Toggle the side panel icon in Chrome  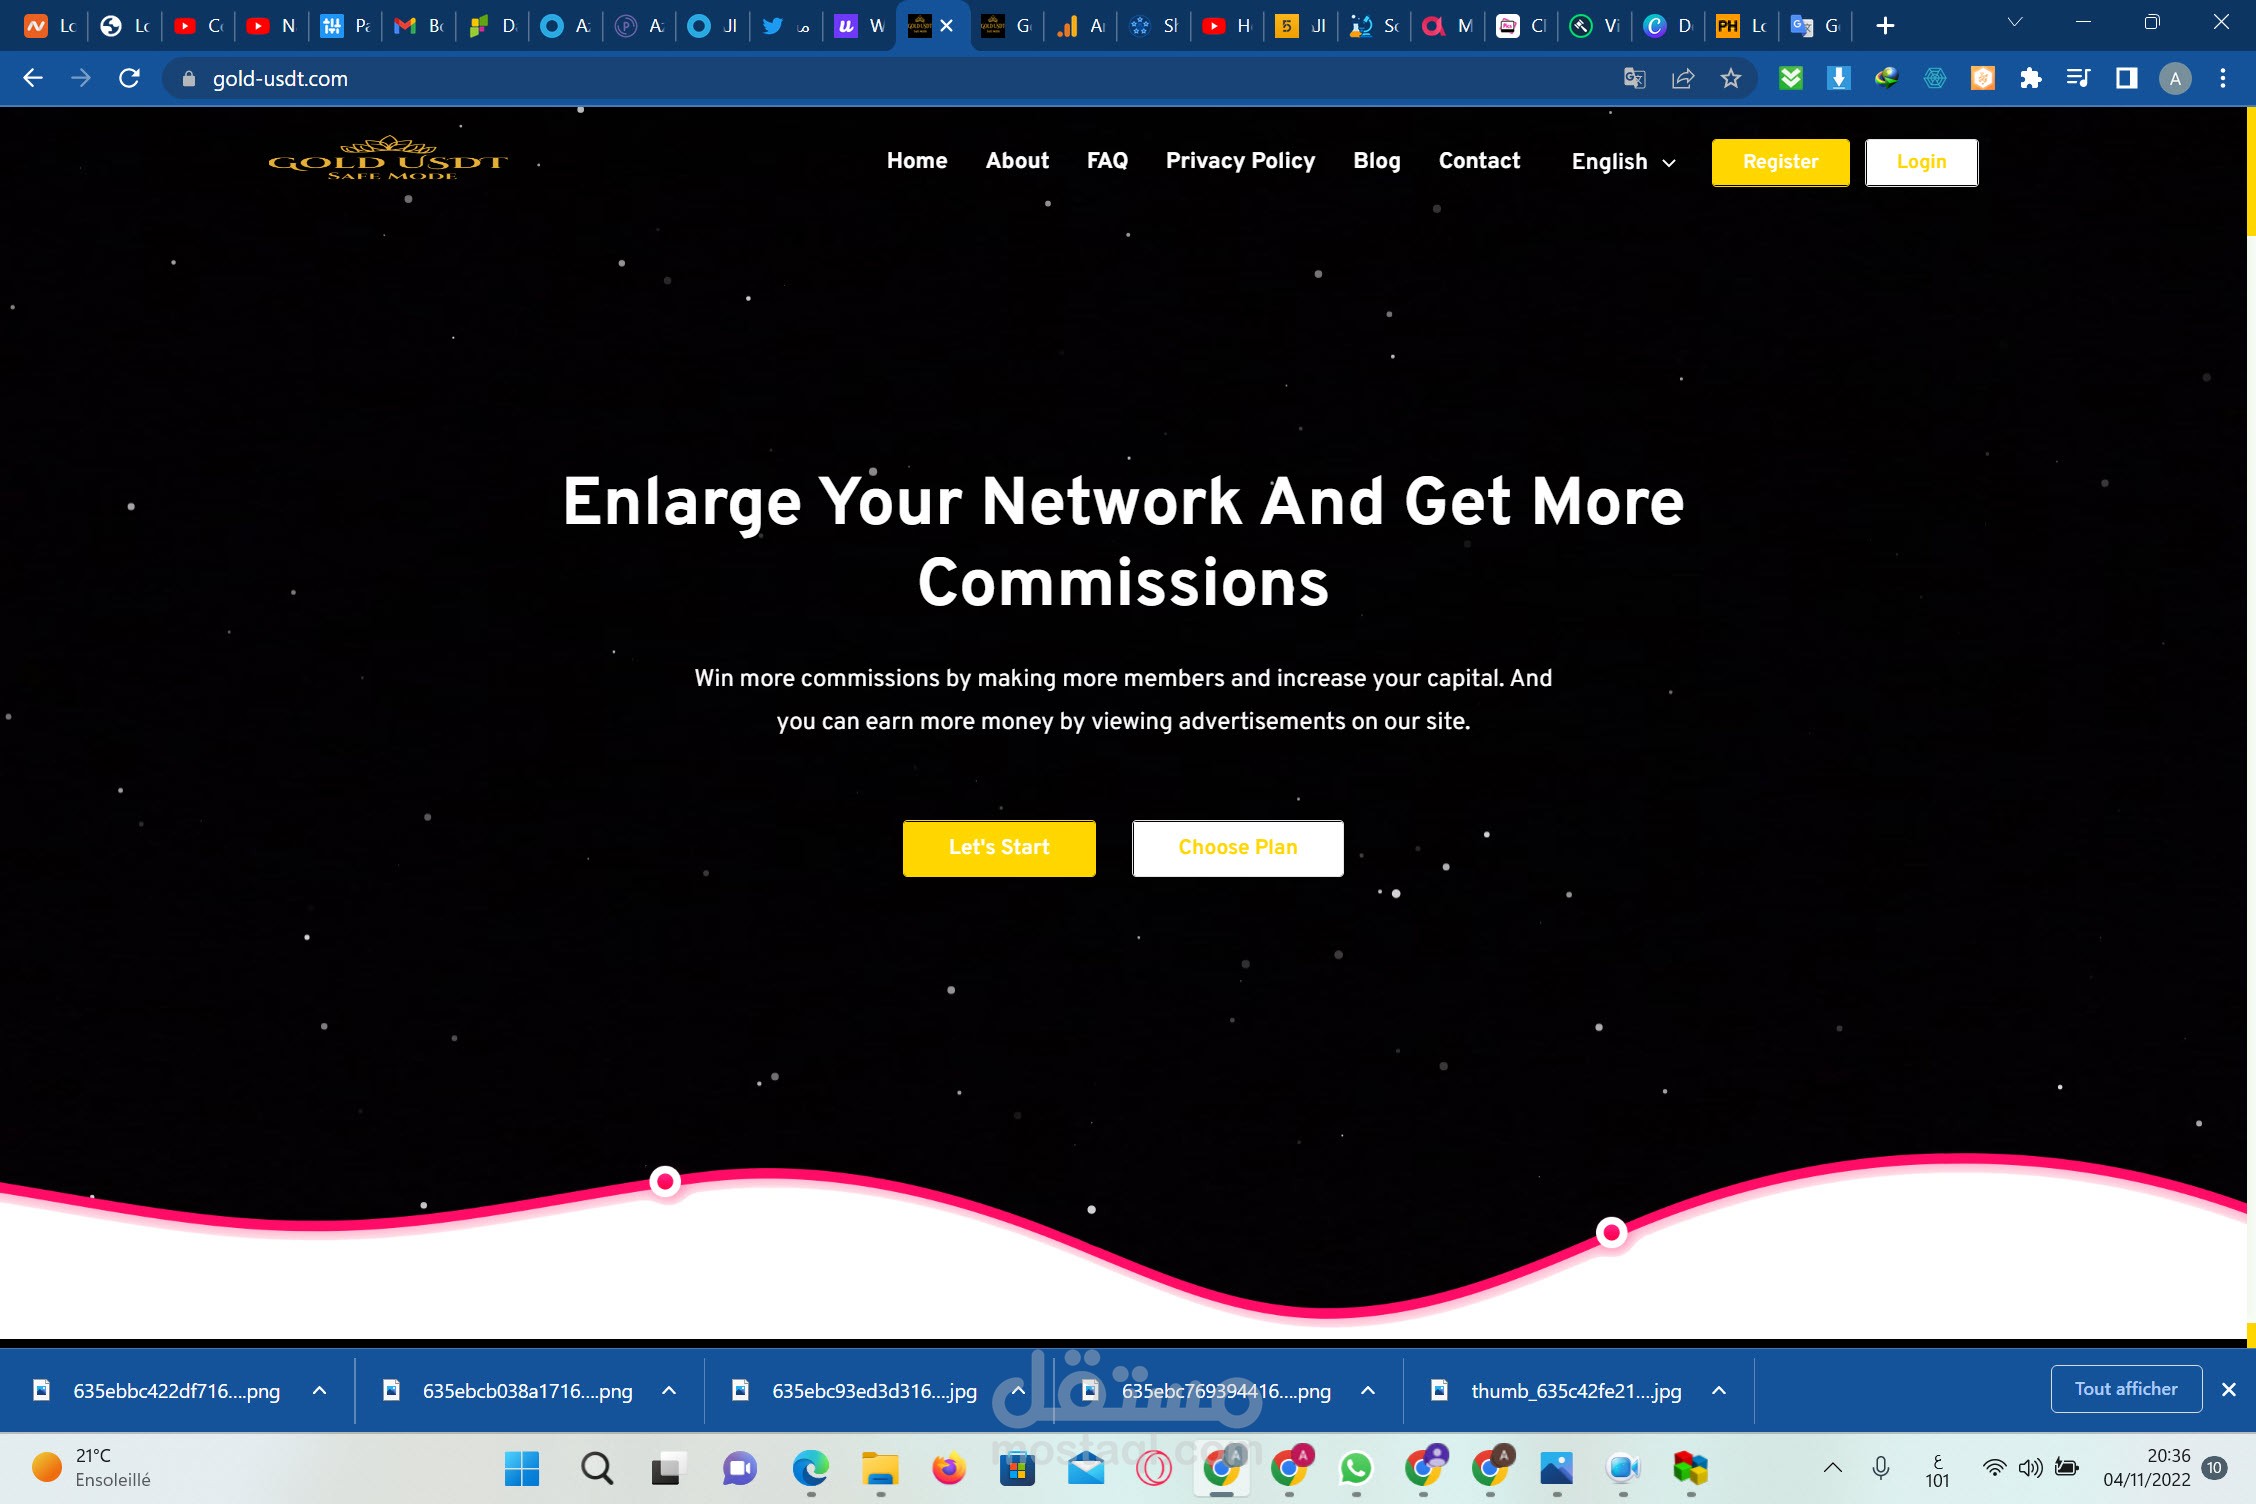click(2126, 78)
